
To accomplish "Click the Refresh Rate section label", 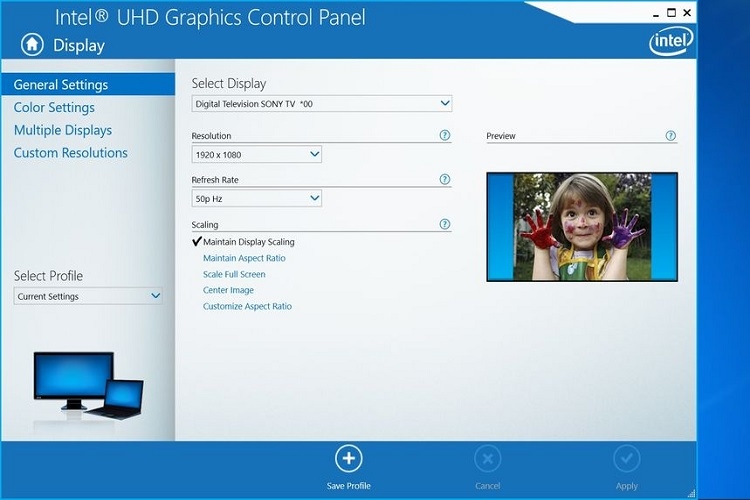I will (215, 180).
